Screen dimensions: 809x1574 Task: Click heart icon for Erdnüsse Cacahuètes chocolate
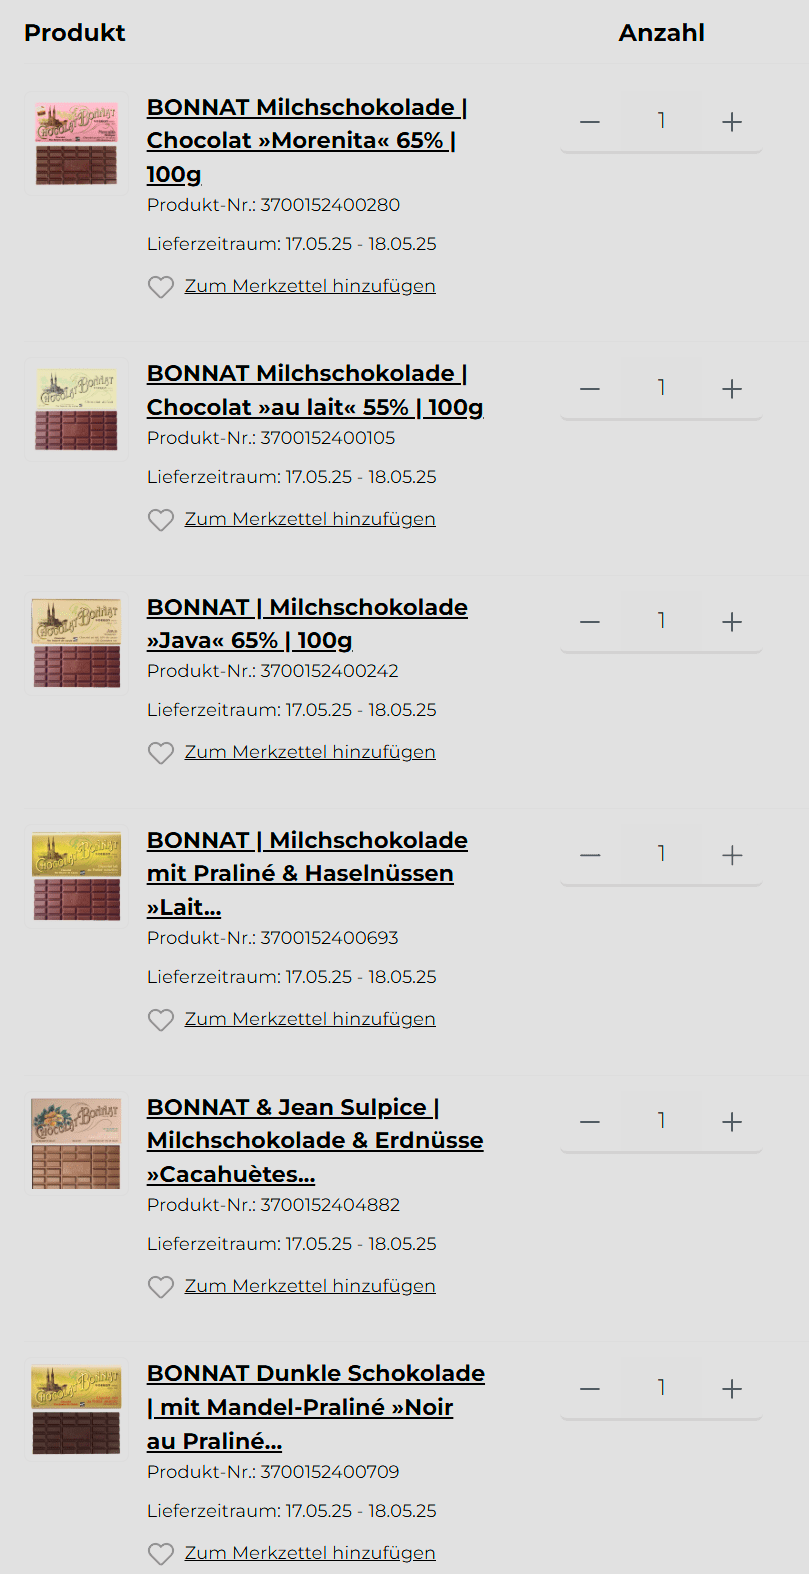coord(161,1287)
